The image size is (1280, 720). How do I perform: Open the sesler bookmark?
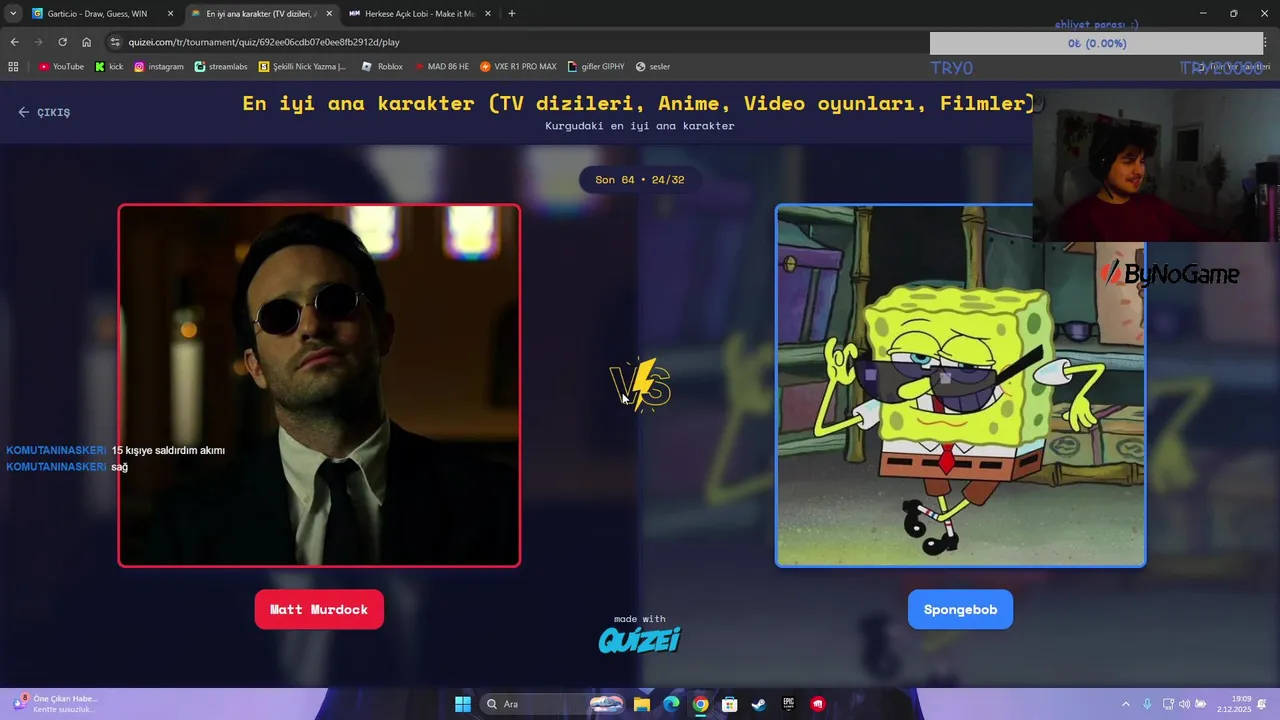tap(653, 66)
